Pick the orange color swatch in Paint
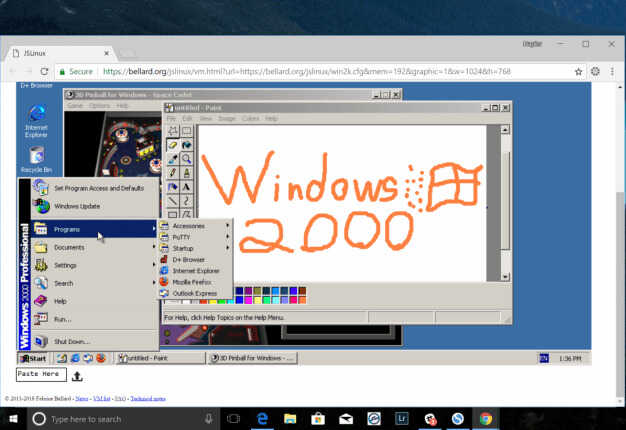The image size is (626, 430). tap(302, 300)
